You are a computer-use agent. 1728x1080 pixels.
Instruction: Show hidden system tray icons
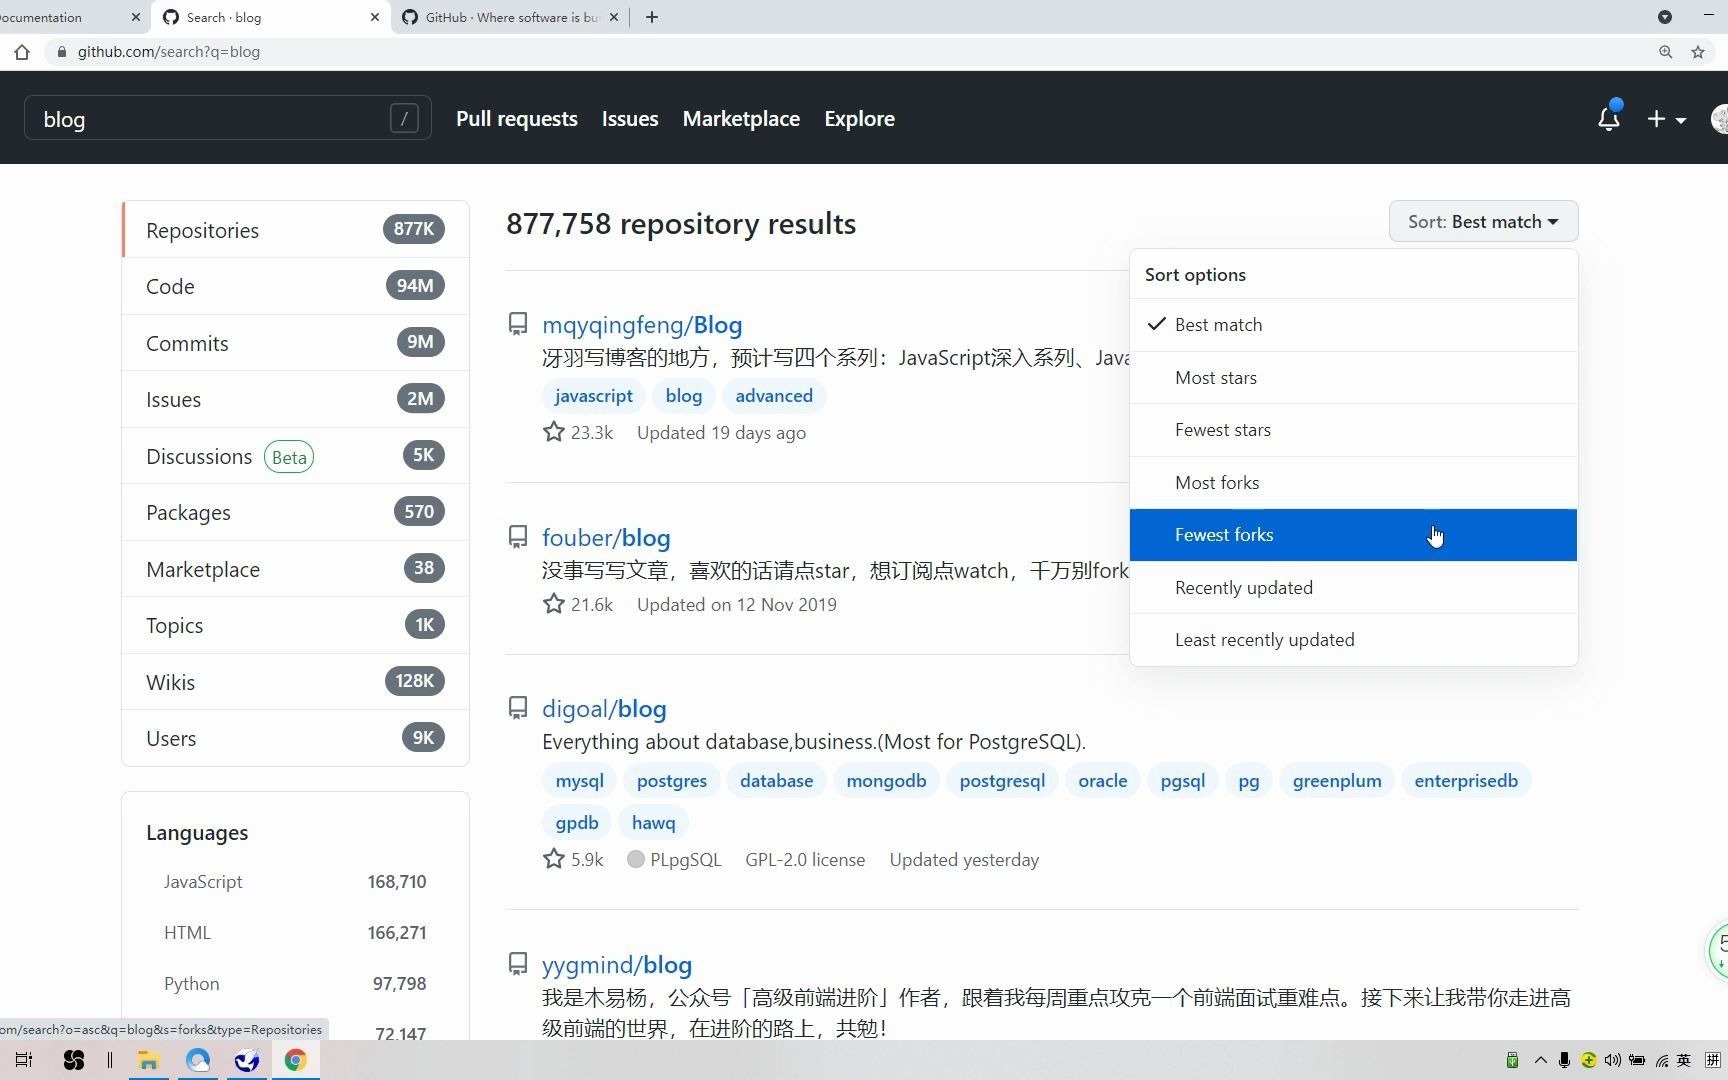(1540, 1060)
